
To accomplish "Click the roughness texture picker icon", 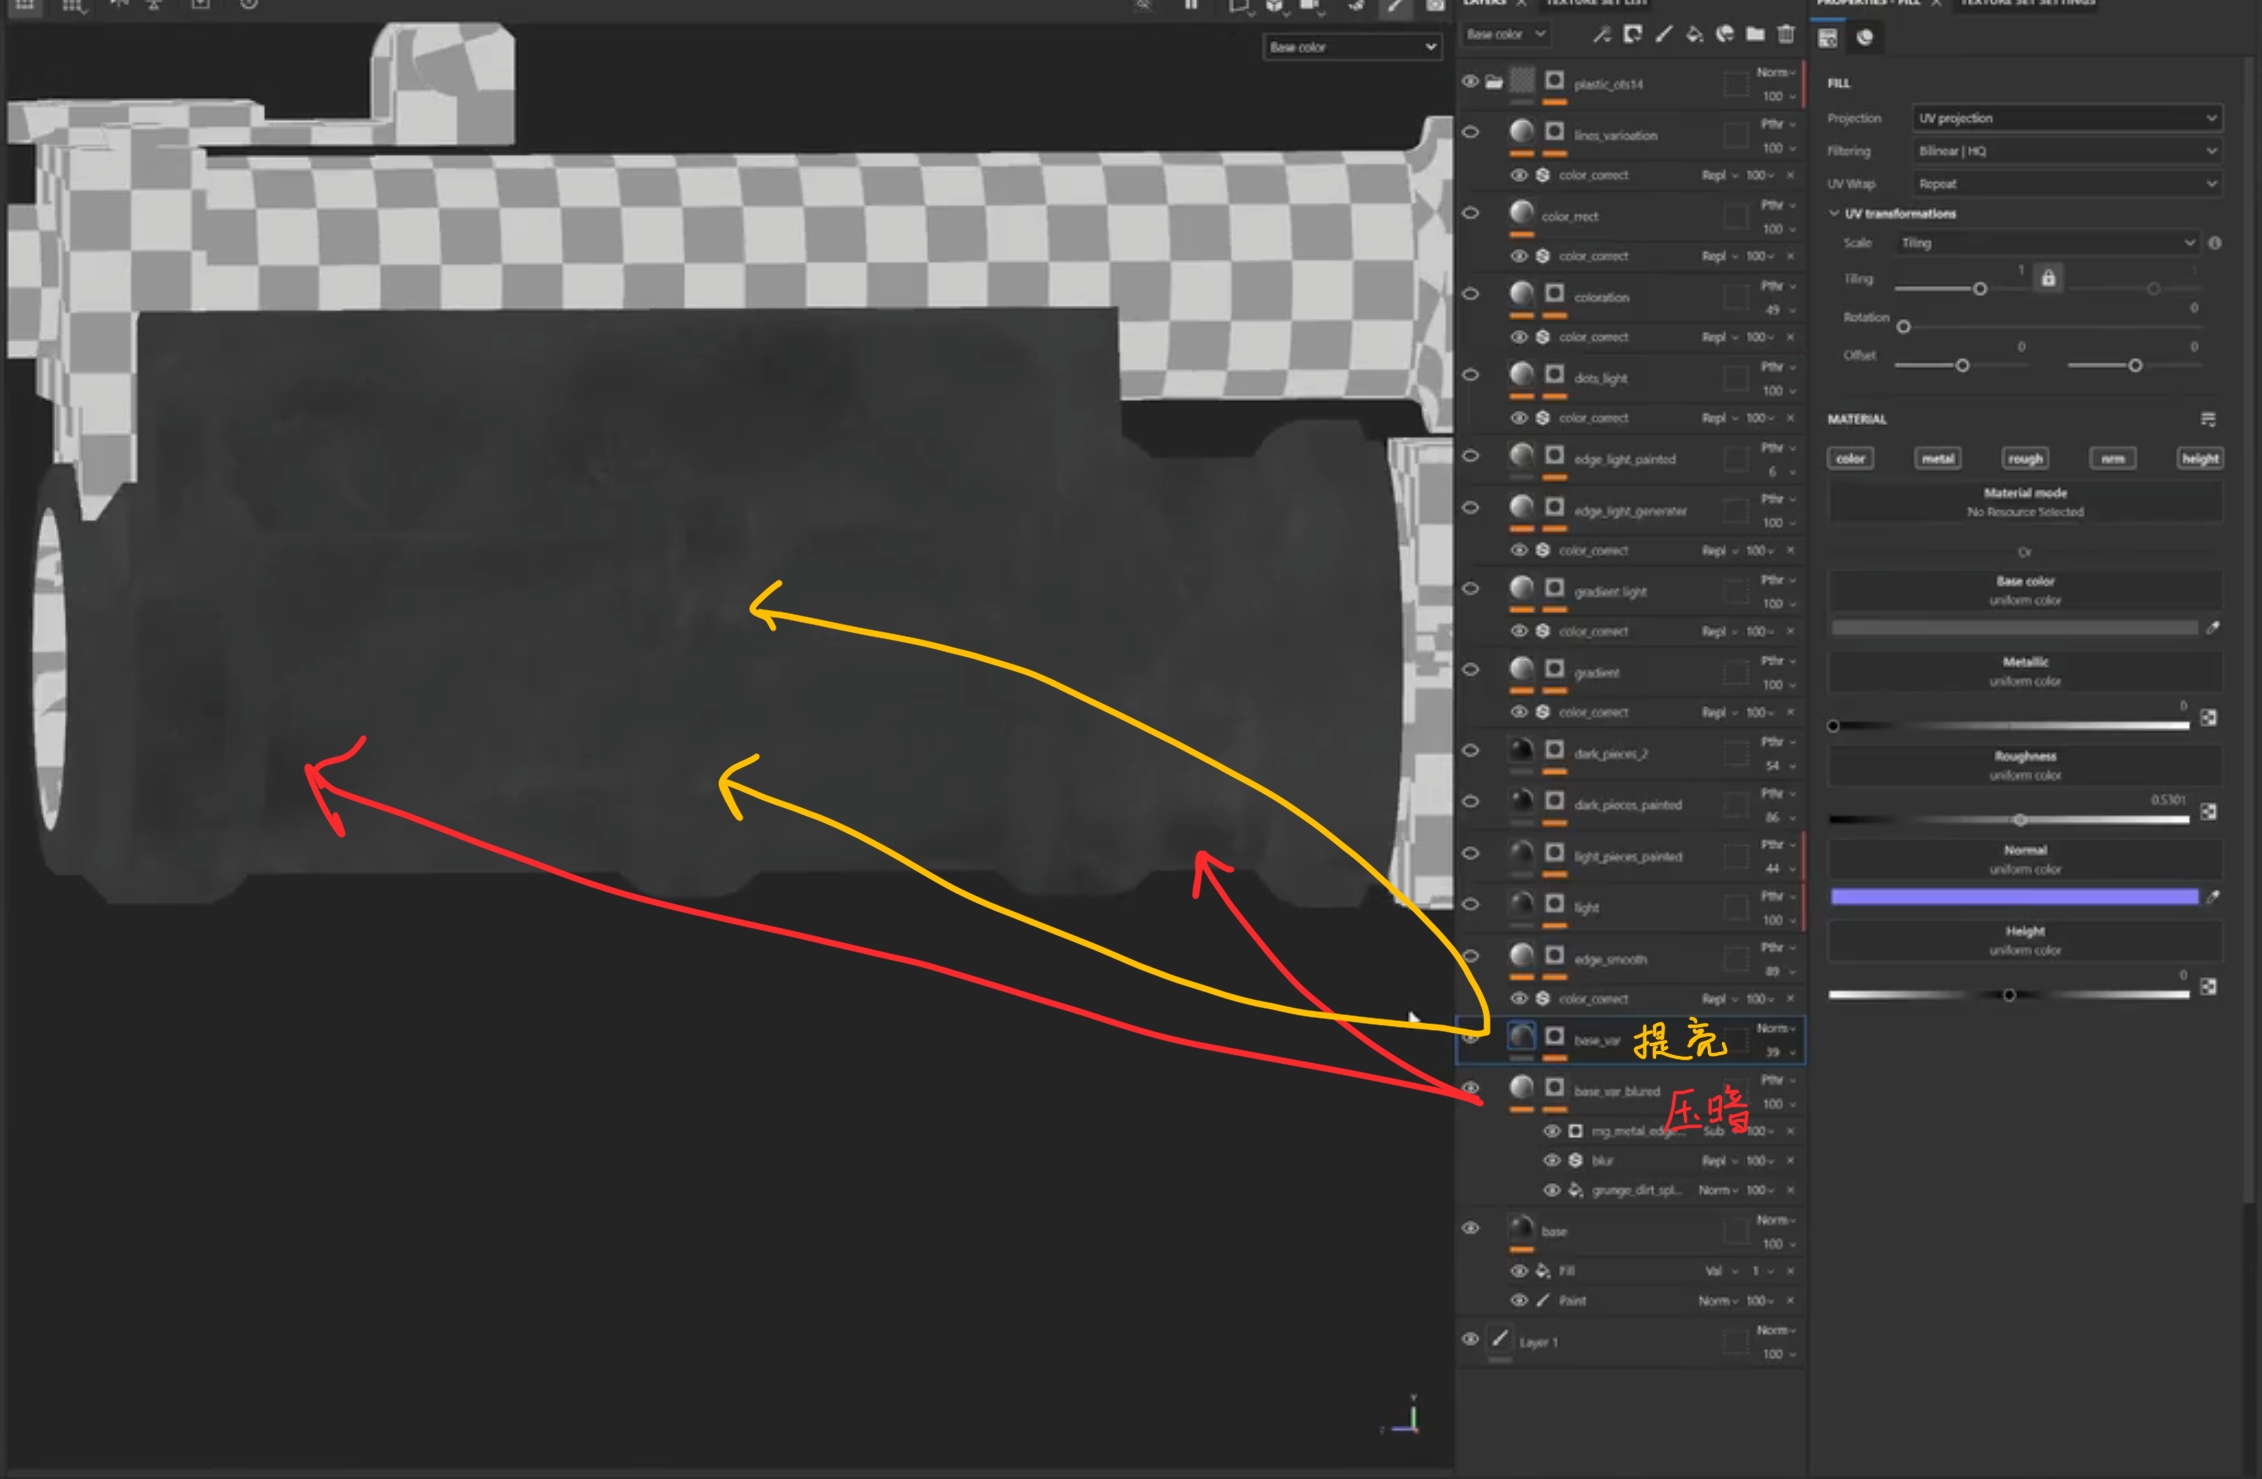I will (2209, 811).
